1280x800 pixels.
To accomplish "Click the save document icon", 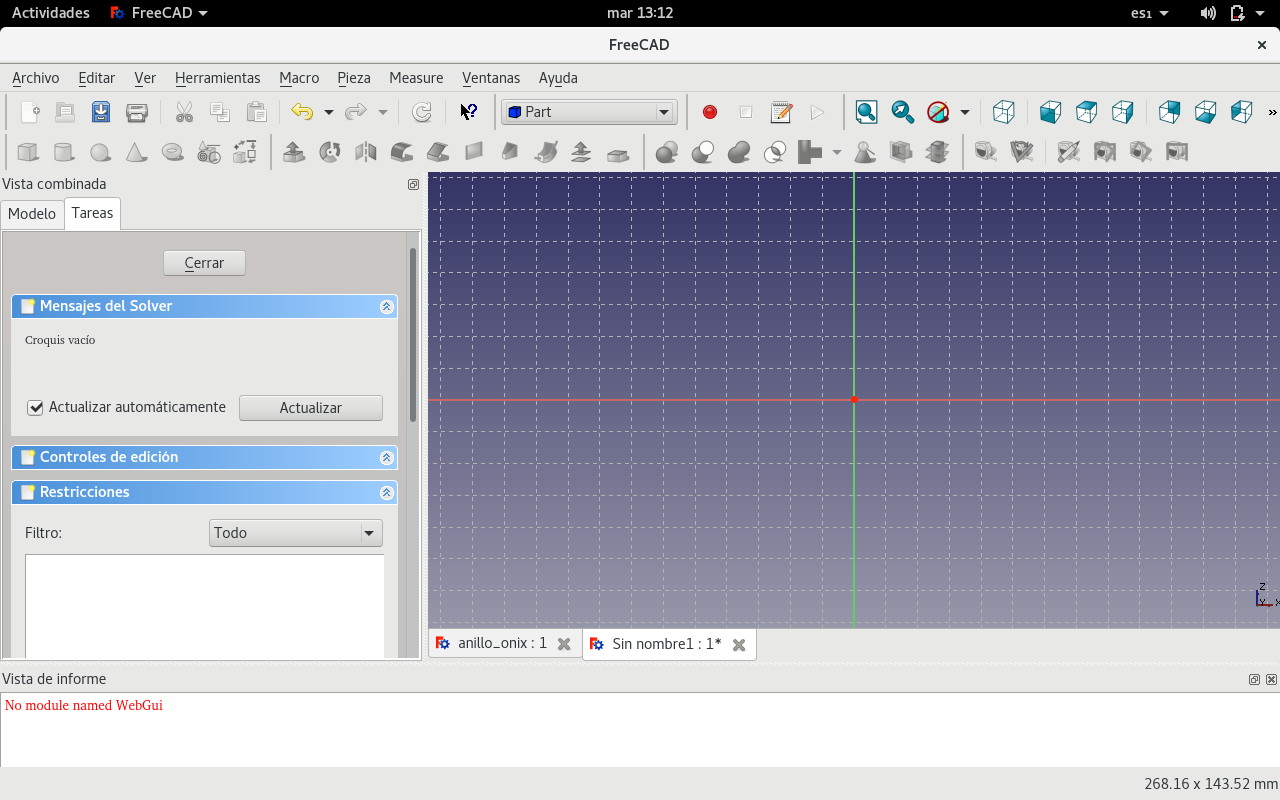I will tap(101, 112).
